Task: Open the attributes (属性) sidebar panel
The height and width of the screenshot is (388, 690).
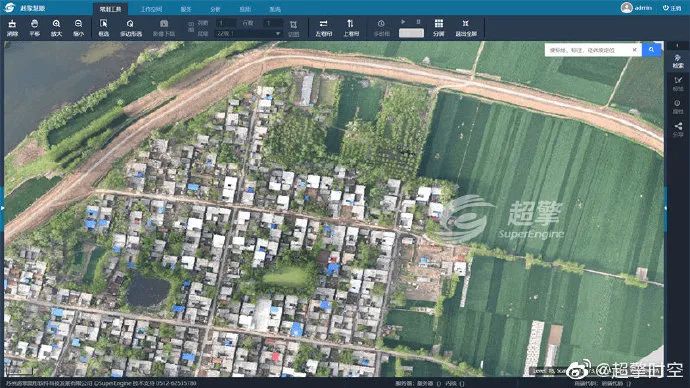Action: 678,107
